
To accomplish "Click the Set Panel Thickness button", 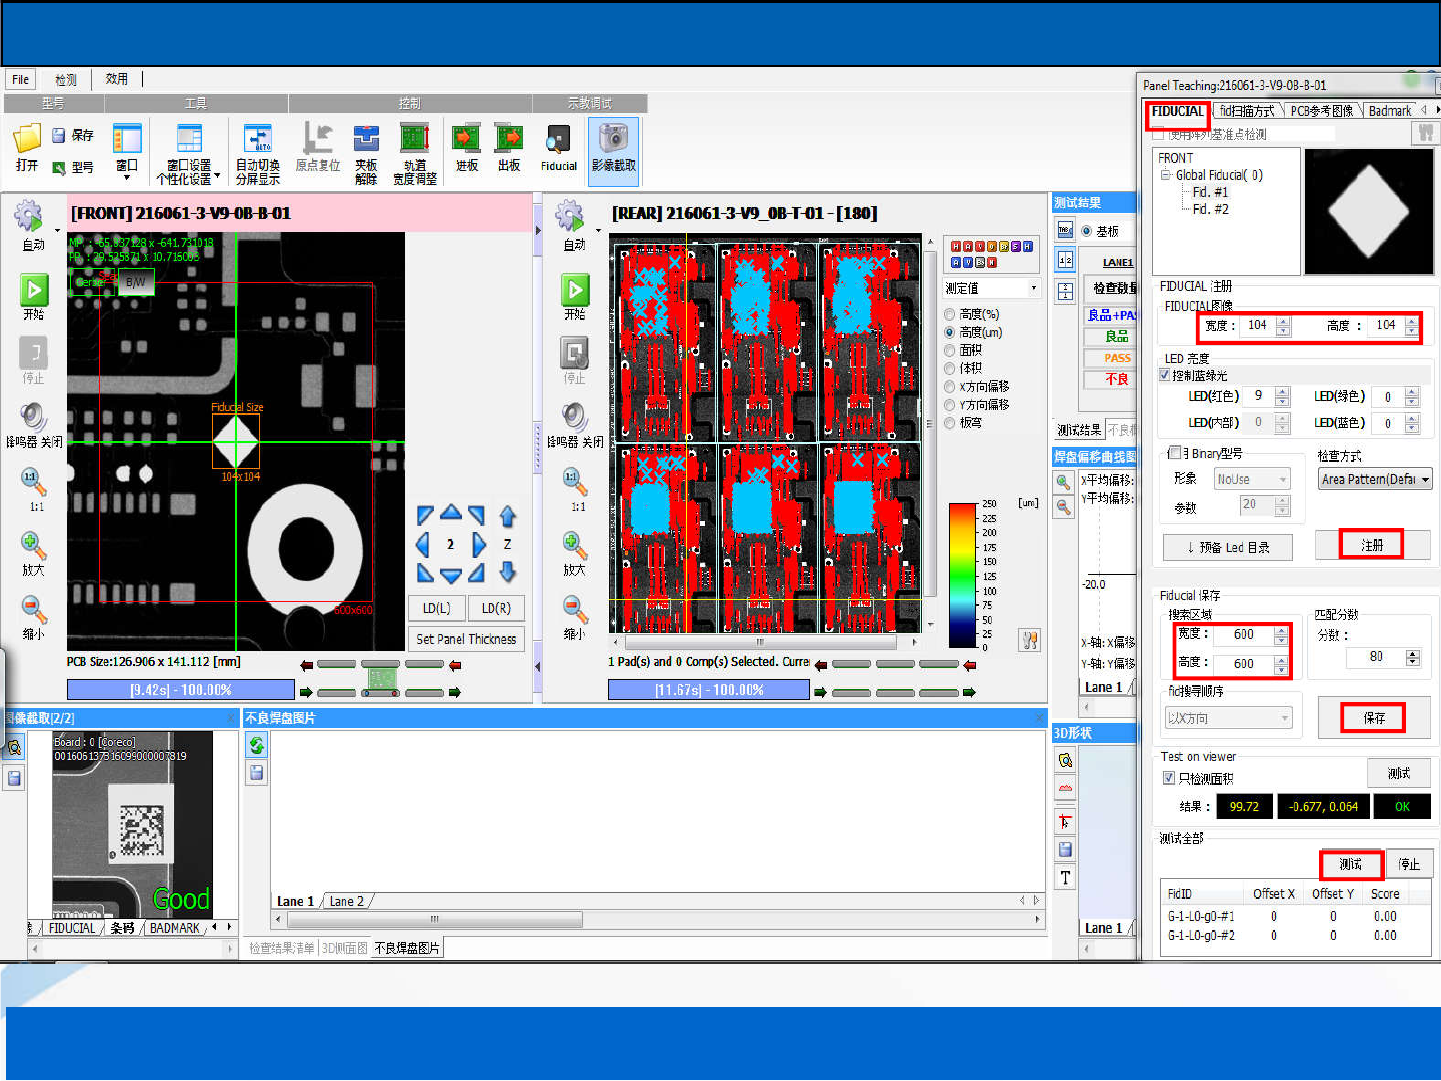I will (466, 639).
